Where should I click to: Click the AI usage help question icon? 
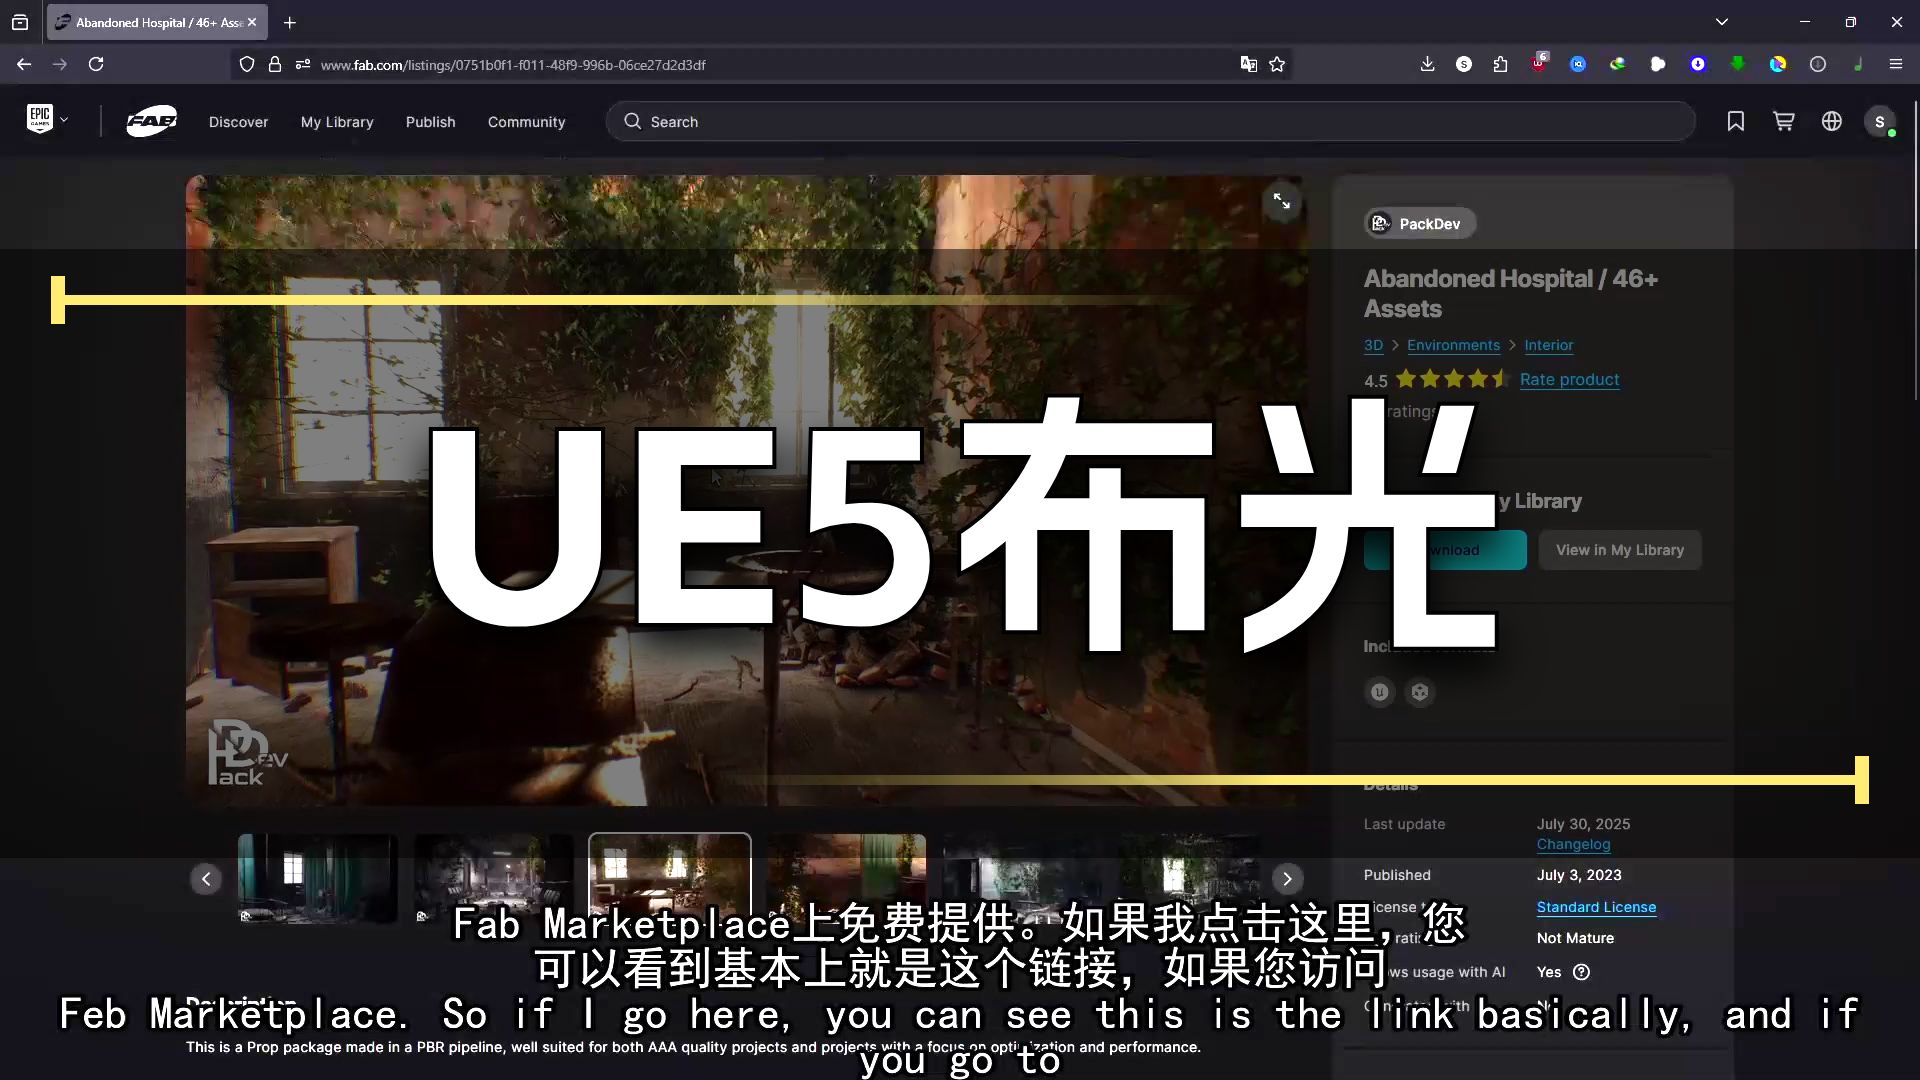[1581, 972]
